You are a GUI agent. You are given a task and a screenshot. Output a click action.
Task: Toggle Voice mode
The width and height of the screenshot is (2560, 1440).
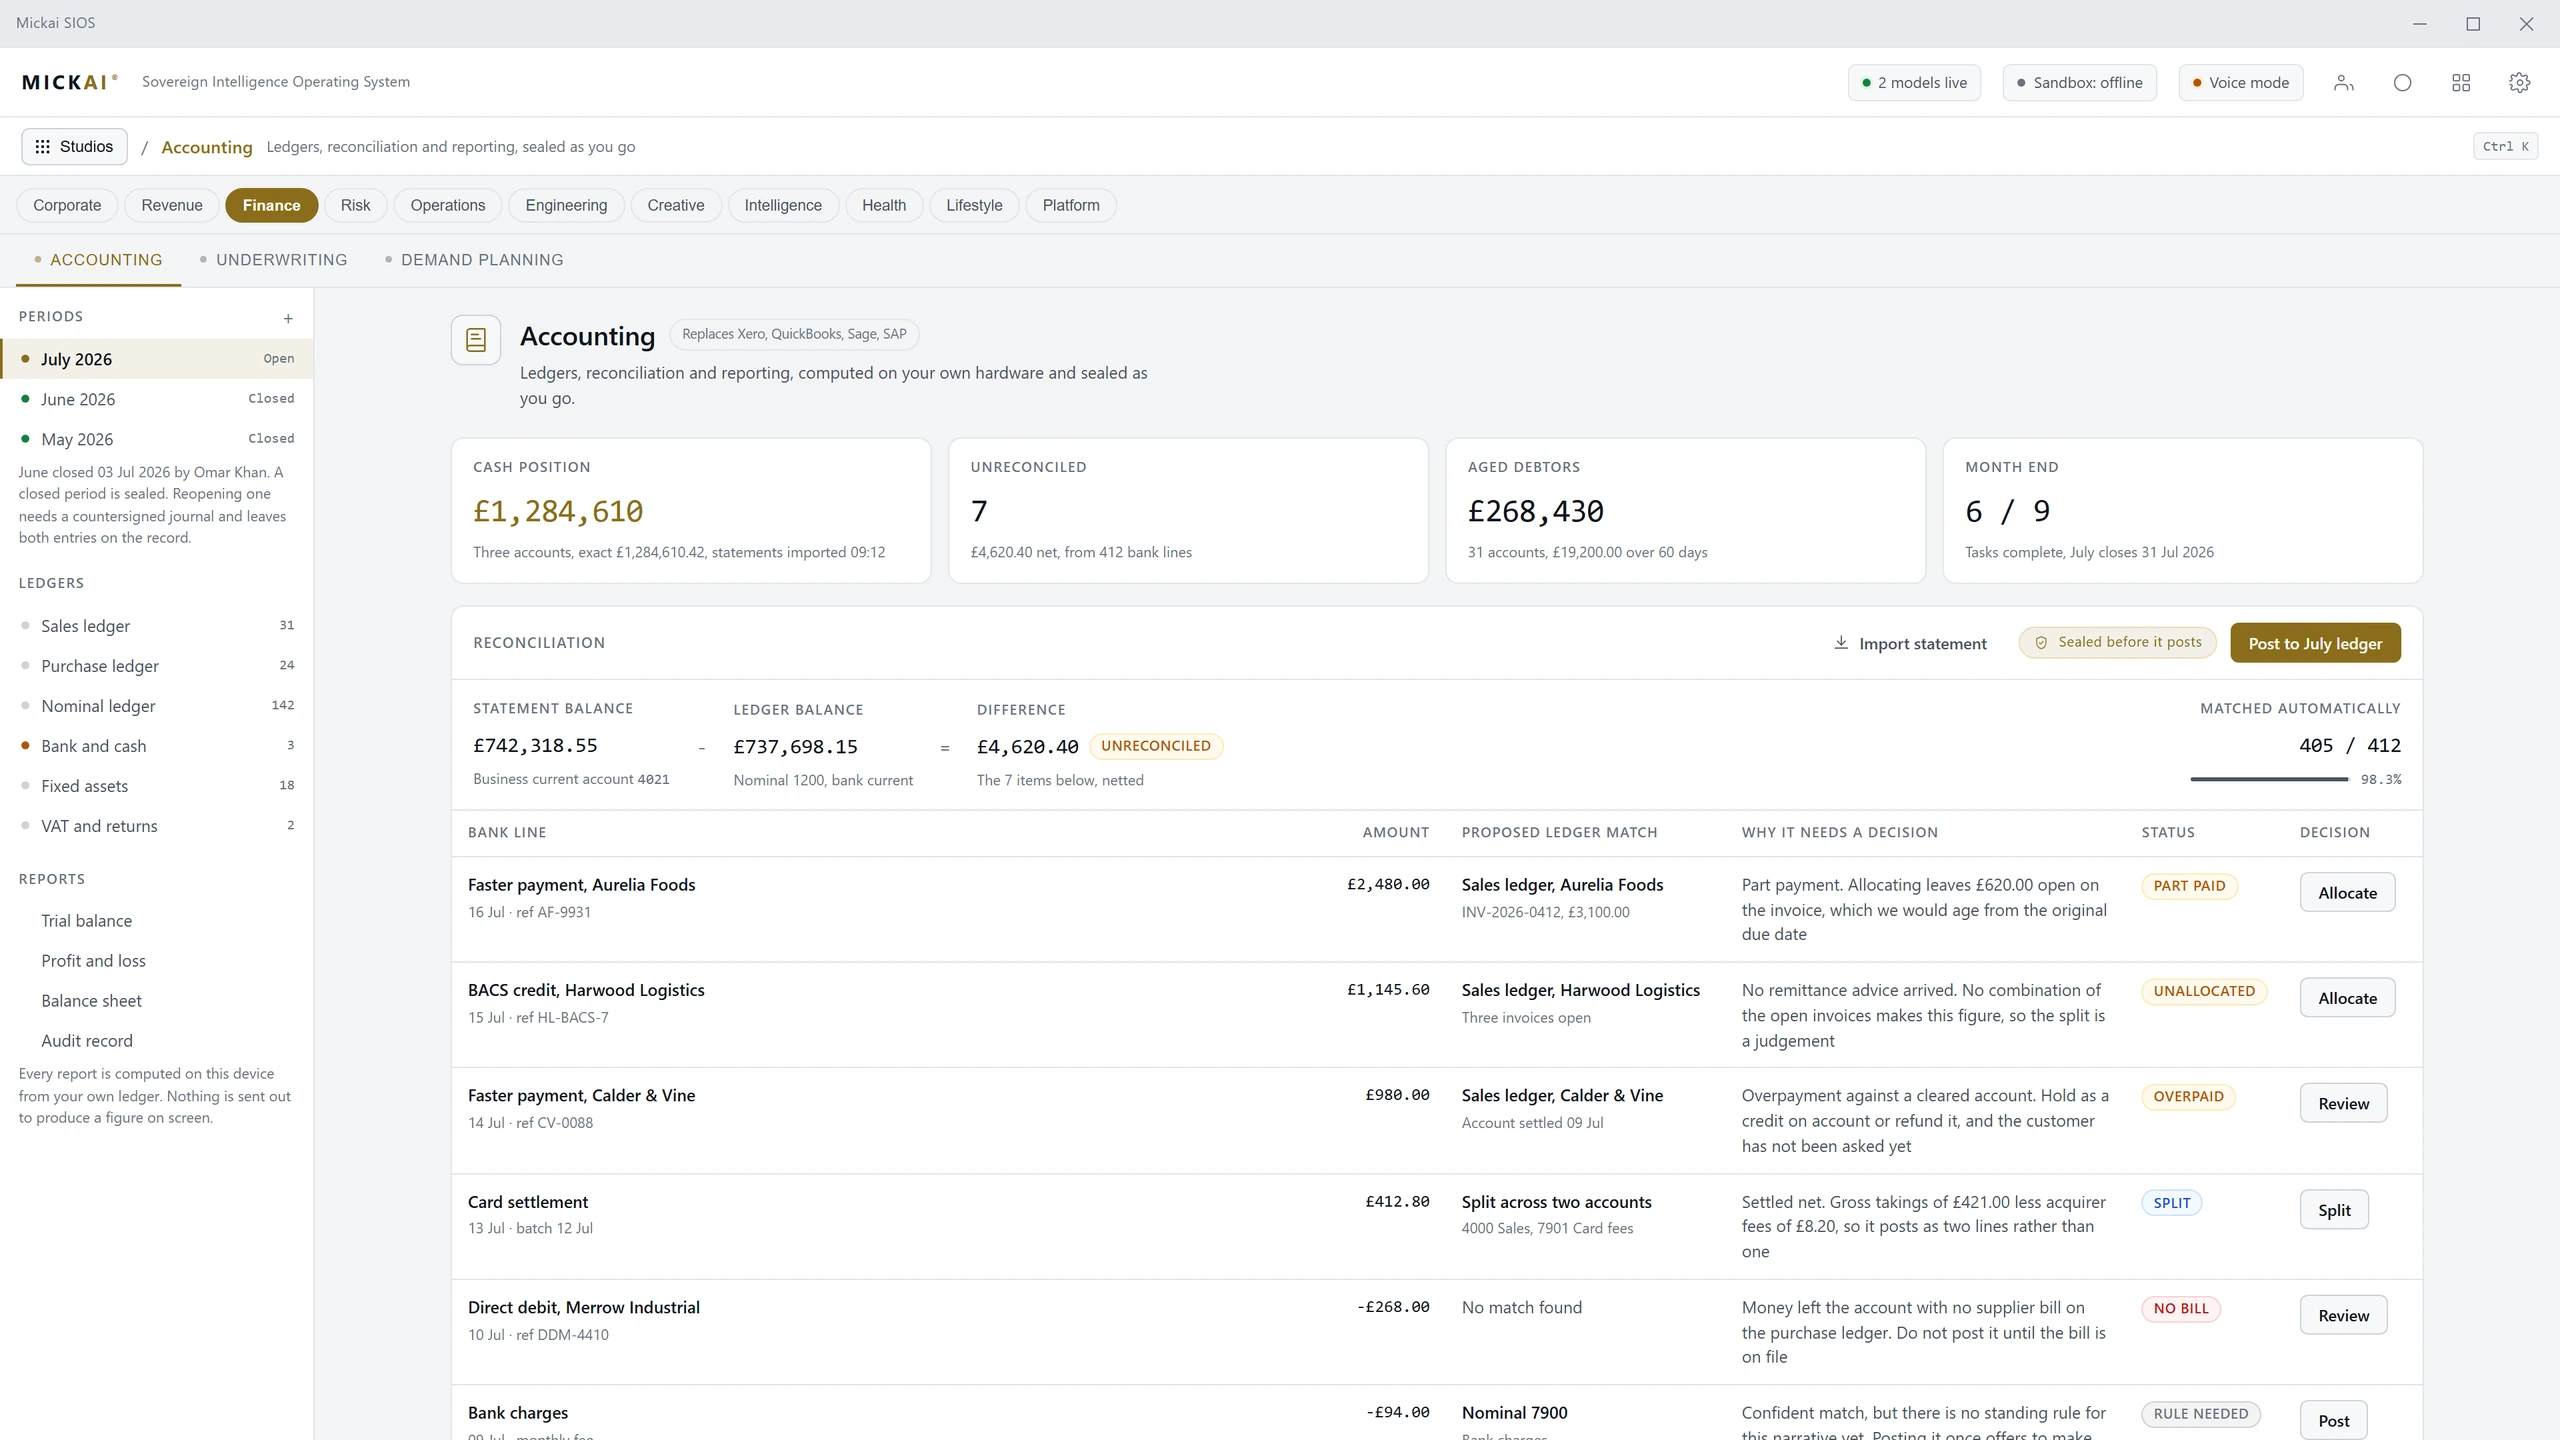[2240, 83]
